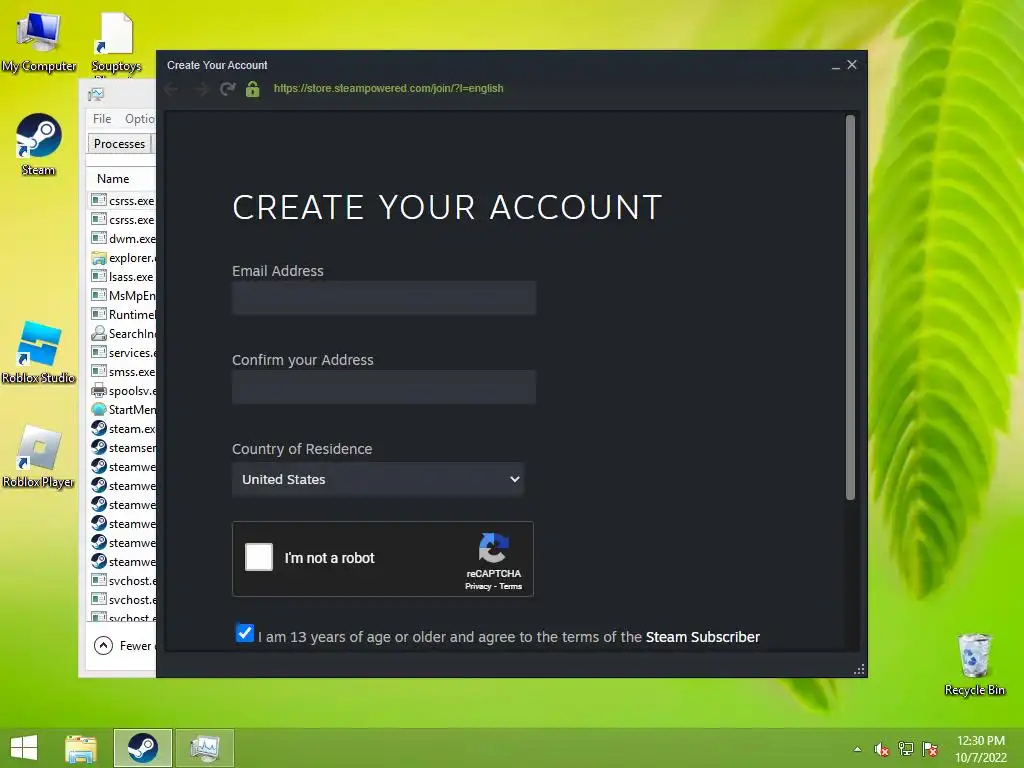Click the Task Manager title bar icon

96,95
